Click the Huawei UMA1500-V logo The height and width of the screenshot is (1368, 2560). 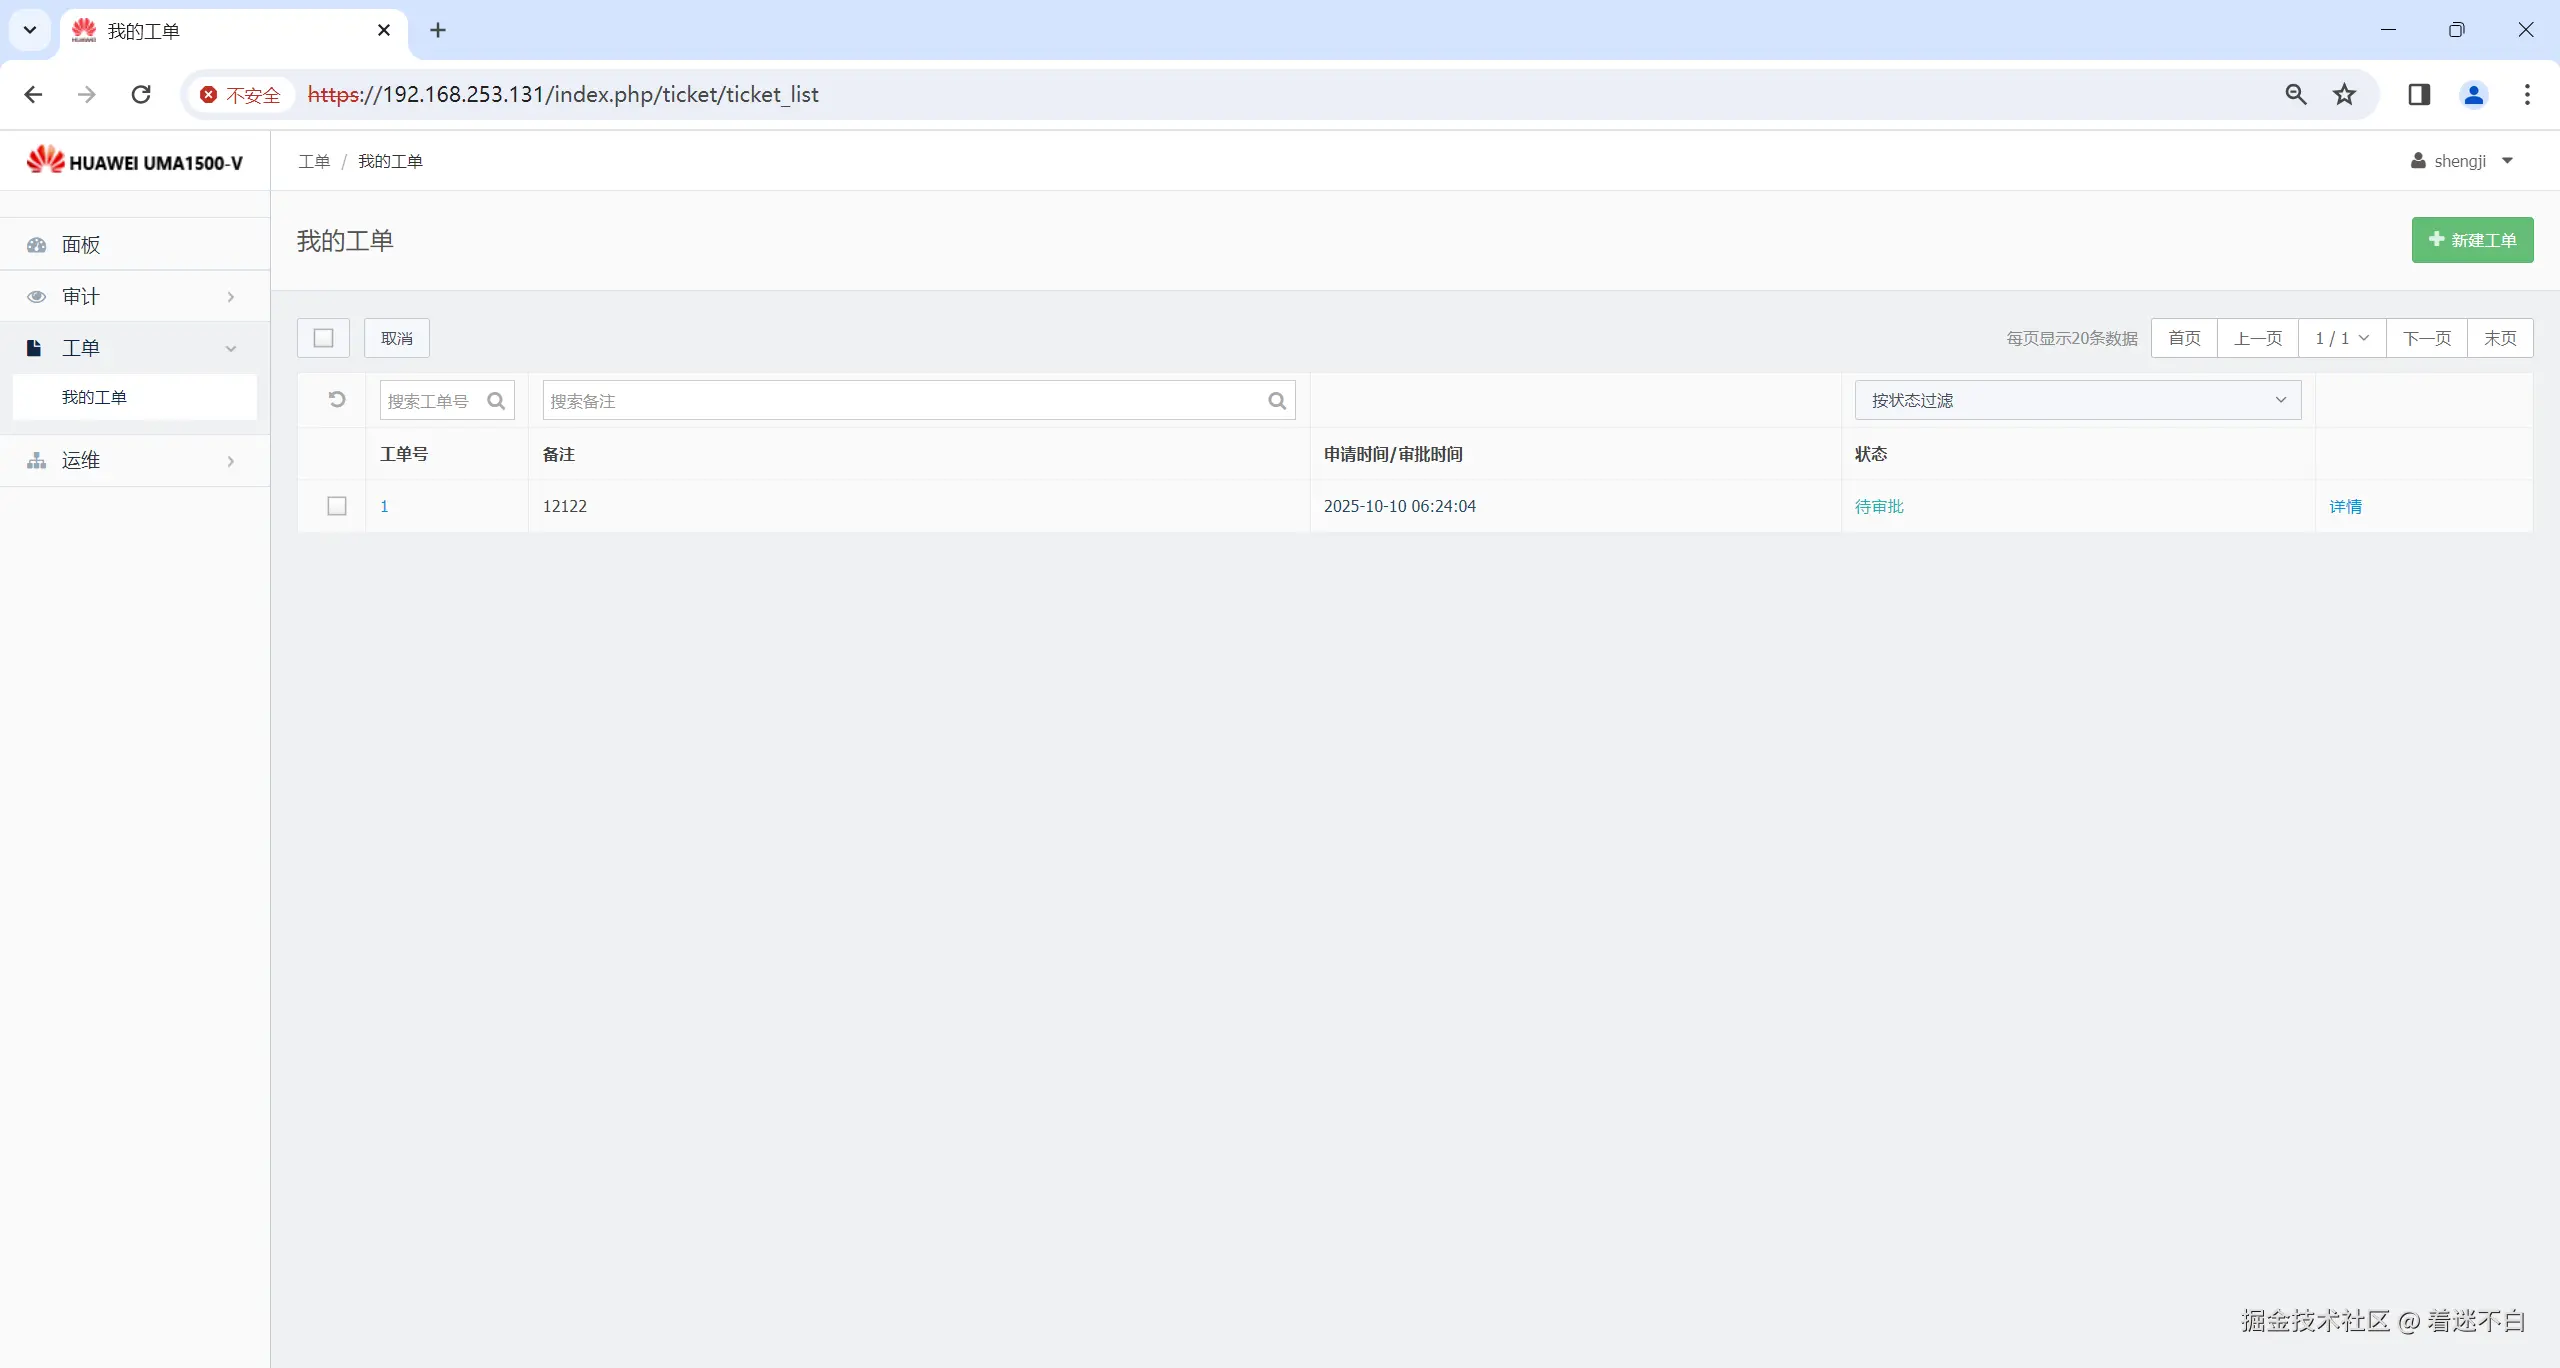135,161
